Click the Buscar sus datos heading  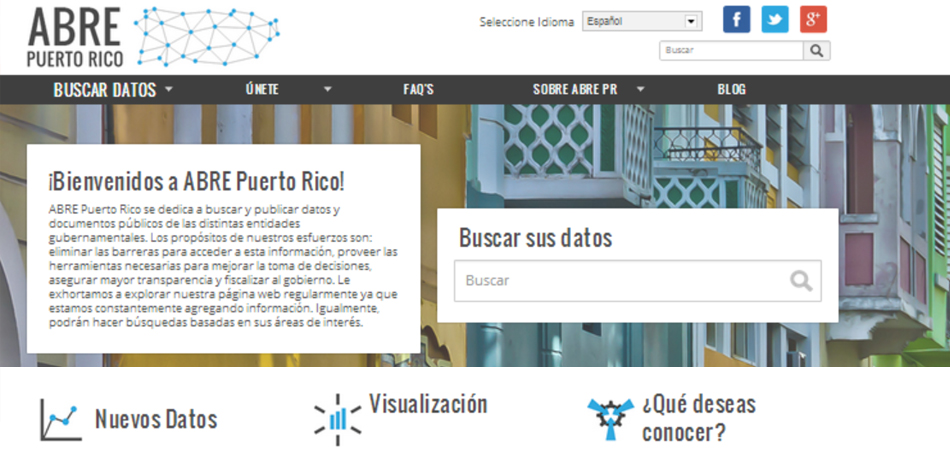pyautogui.click(x=536, y=237)
